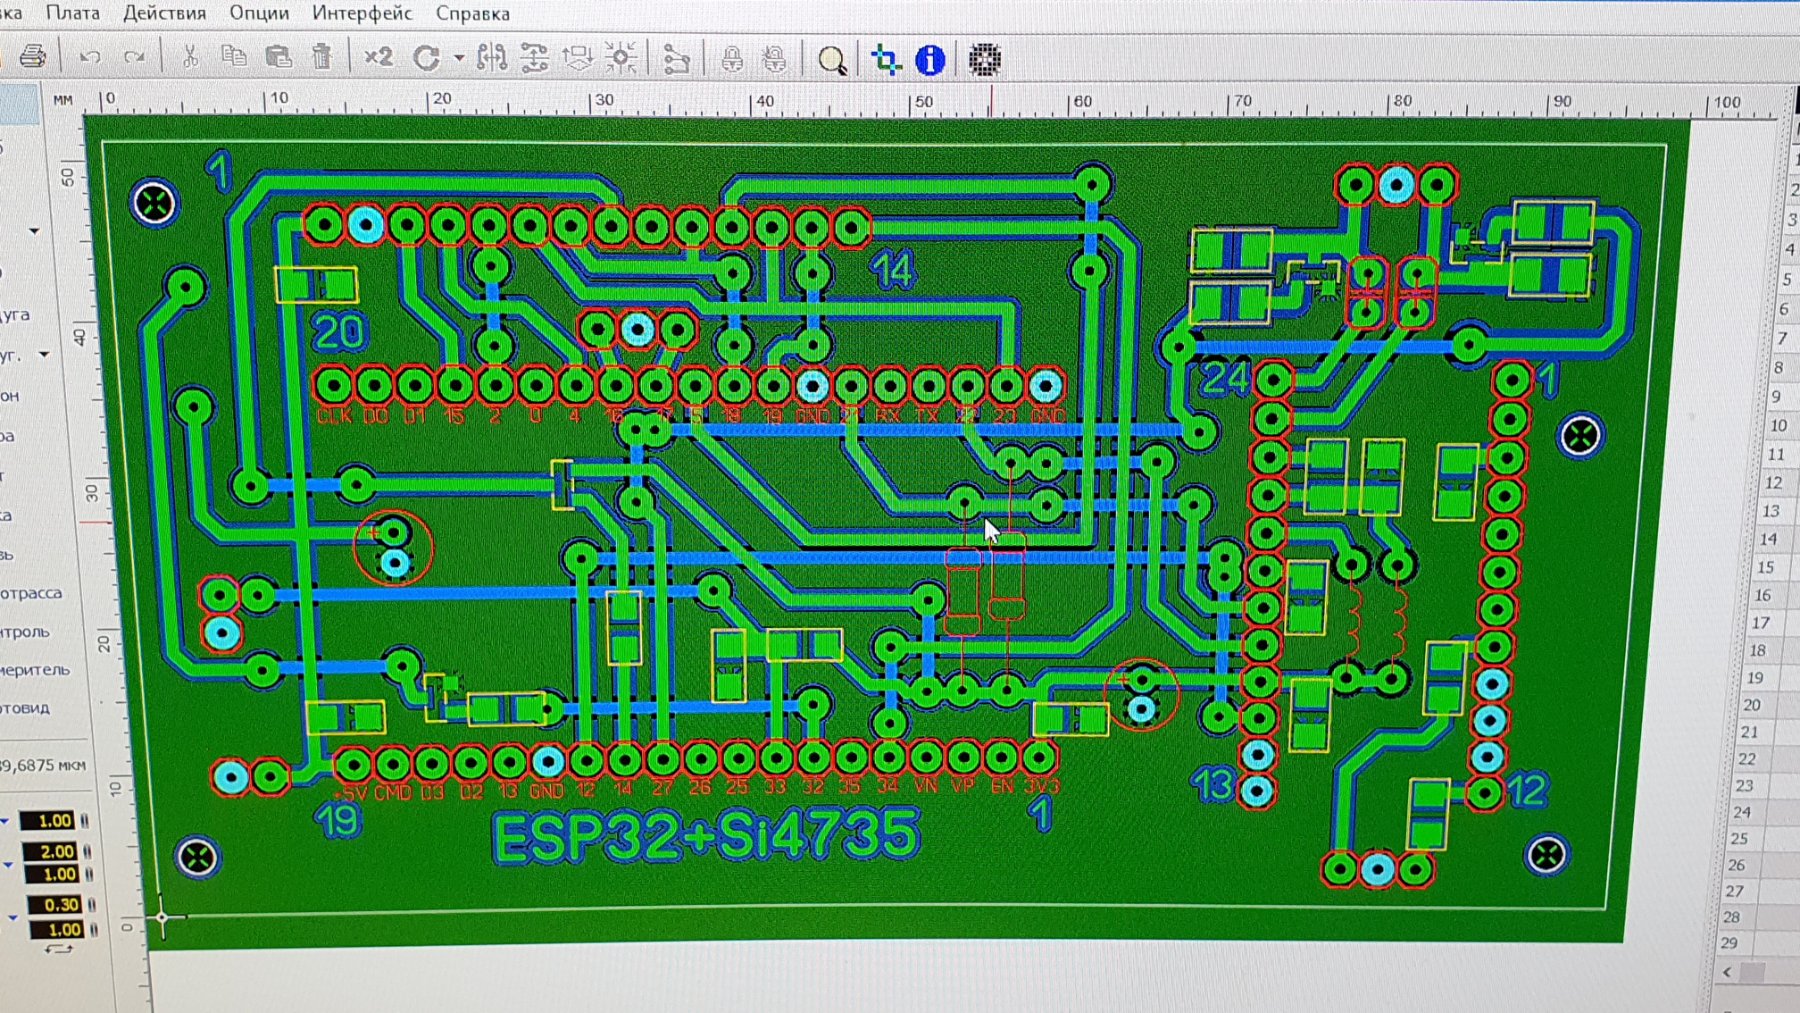Open preset arrow beside 2.00 field
The height and width of the screenshot is (1013, 1800).
coord(8,864)
